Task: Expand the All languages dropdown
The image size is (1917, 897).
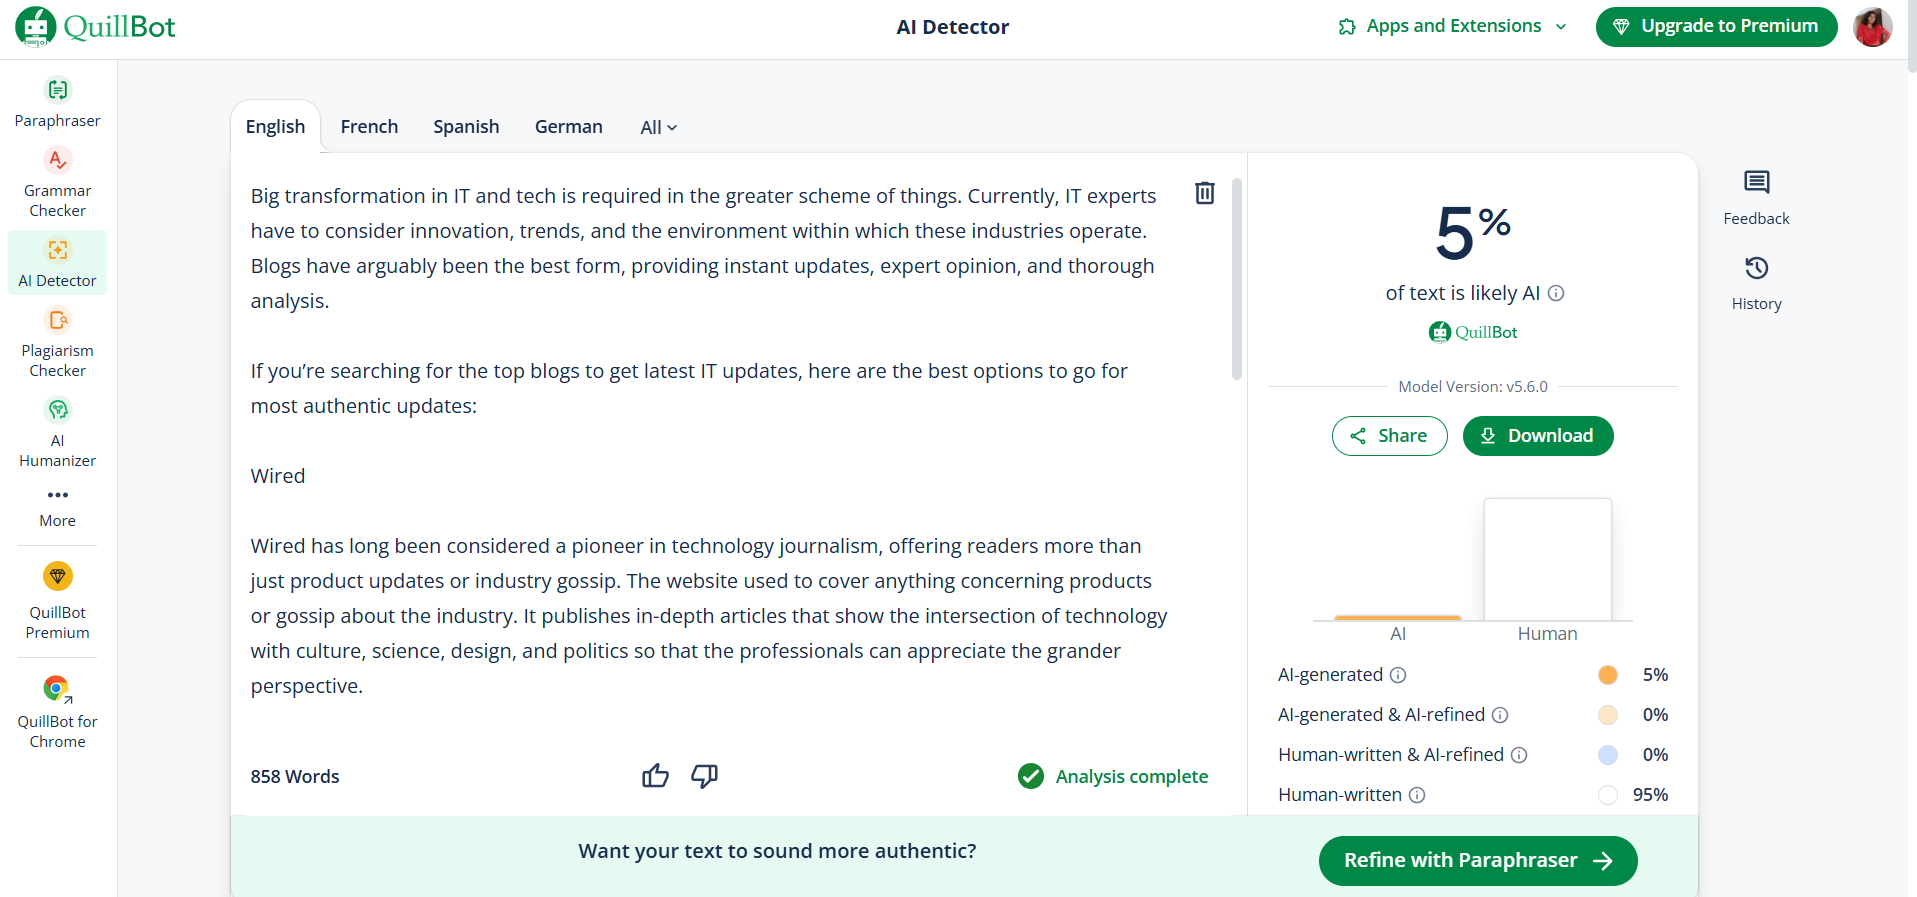Action: click(x=658, y=127)
